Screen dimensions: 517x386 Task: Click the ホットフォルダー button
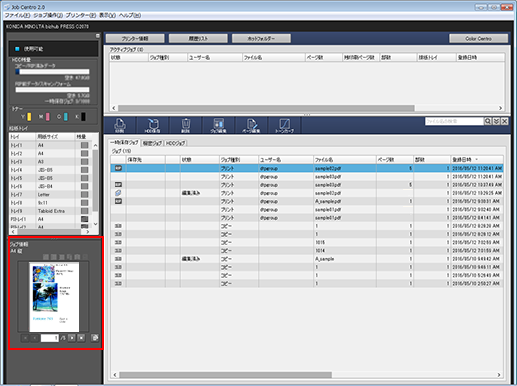point(261,39)
